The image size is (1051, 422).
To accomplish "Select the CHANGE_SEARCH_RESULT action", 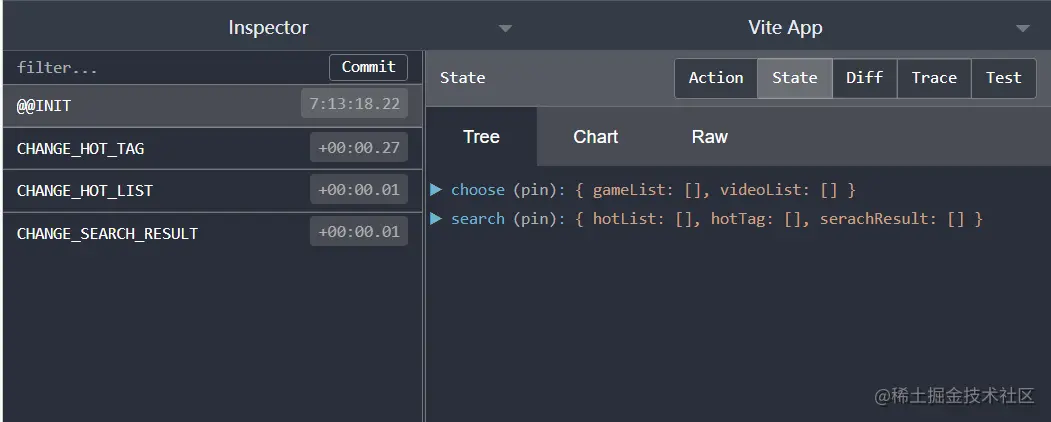I will [x=150, y=233].
